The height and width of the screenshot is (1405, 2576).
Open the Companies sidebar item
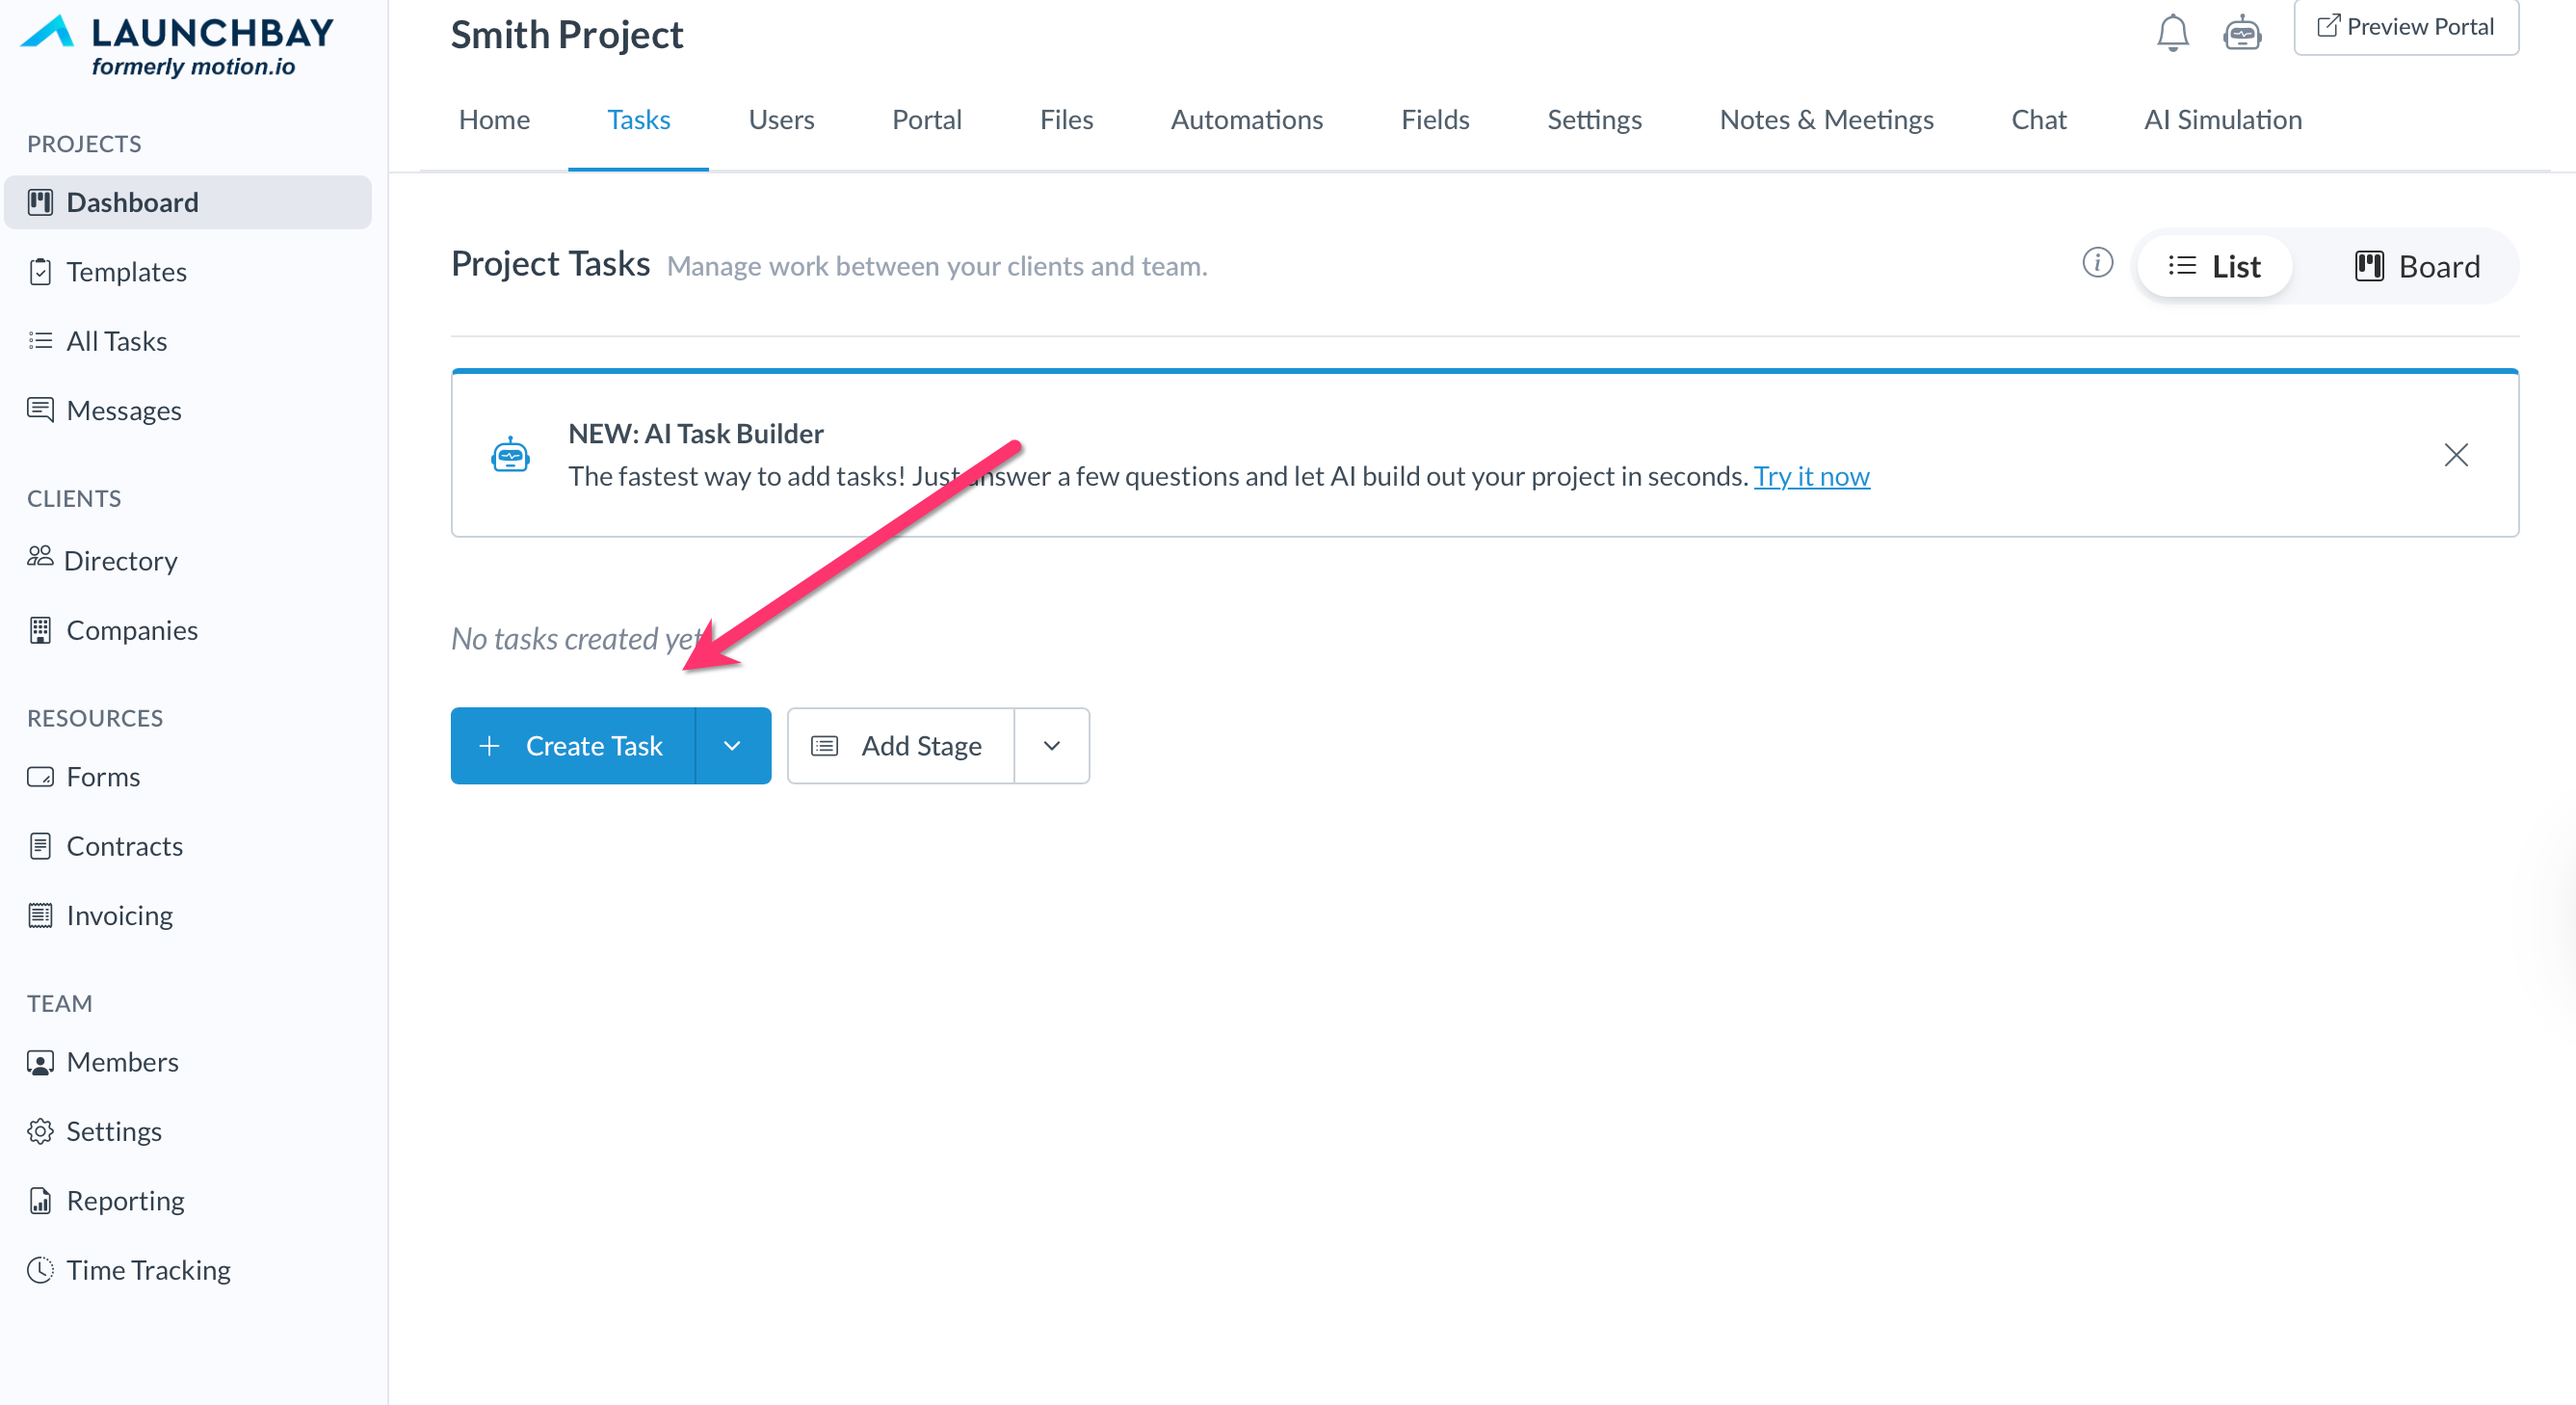131,630
